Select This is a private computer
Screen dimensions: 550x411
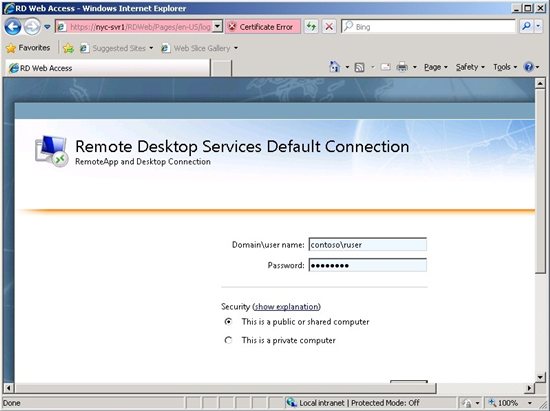click(228, 340)
